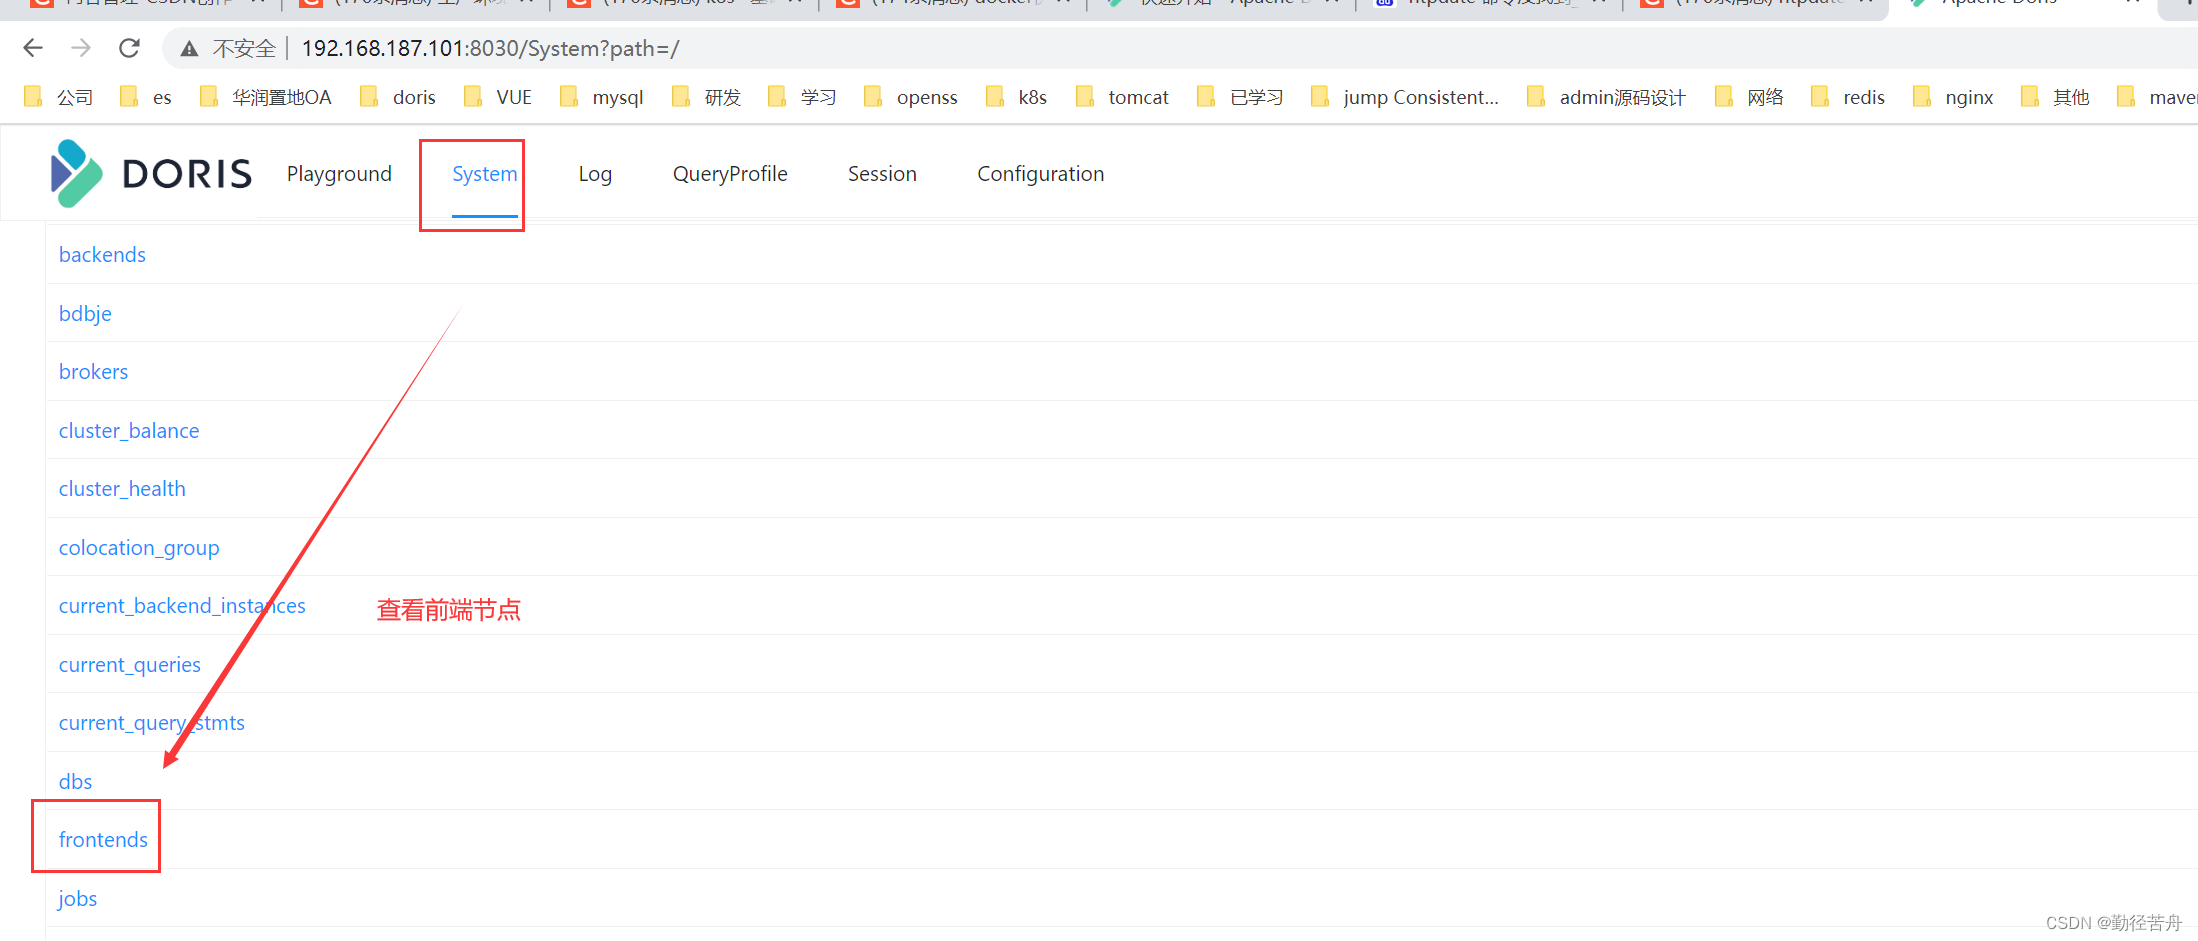This screenshot has width=2198, height=941.
Task: Open the Log tab
Action: click(x=595, y=174)
